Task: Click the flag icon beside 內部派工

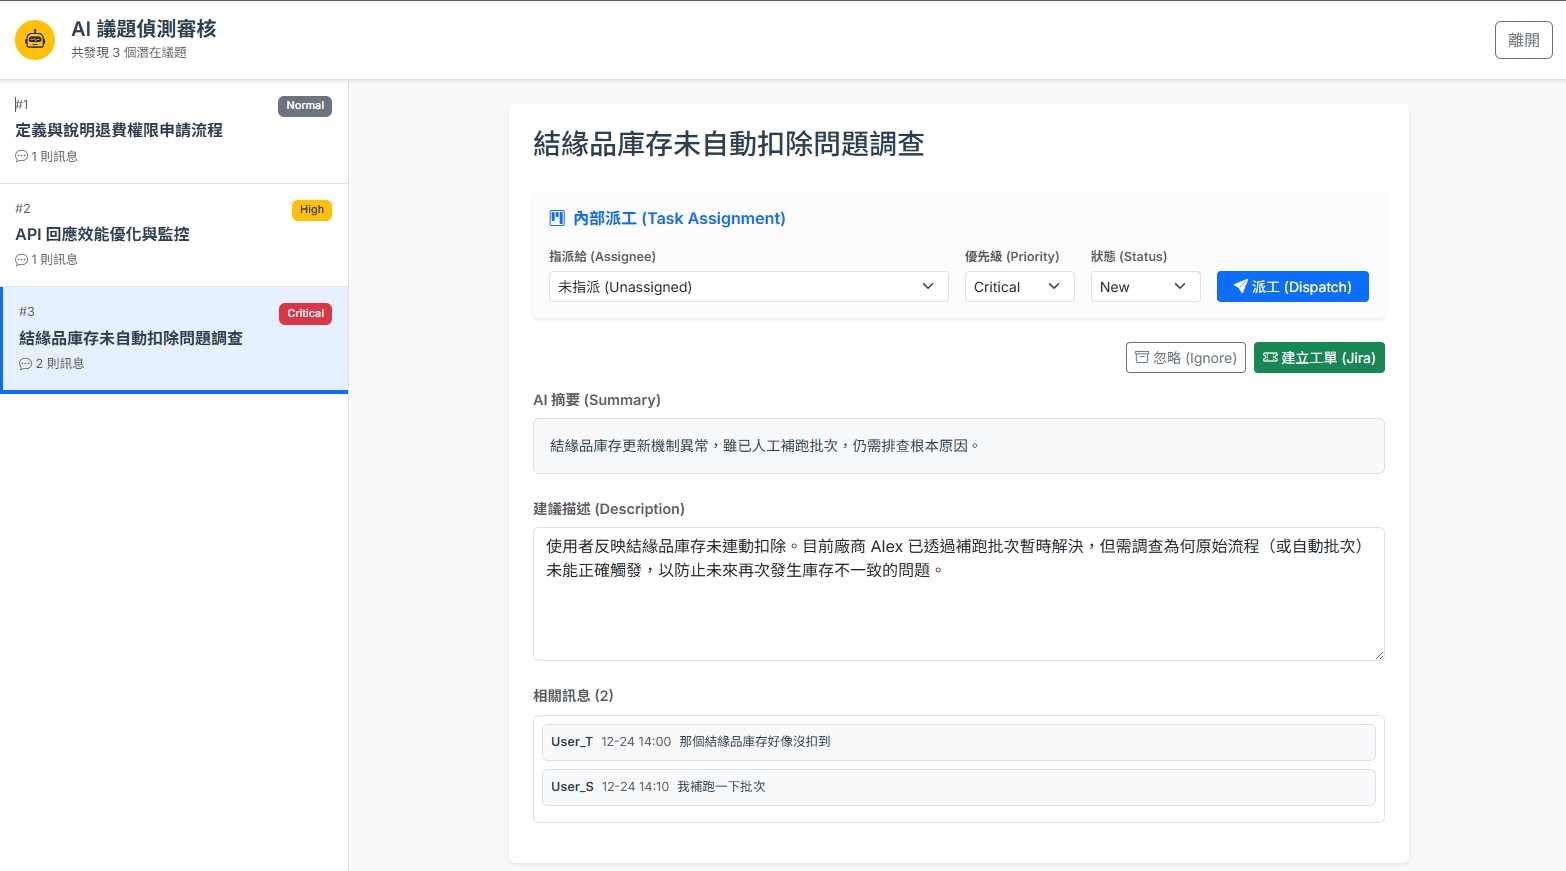Action: click(556, 217)
